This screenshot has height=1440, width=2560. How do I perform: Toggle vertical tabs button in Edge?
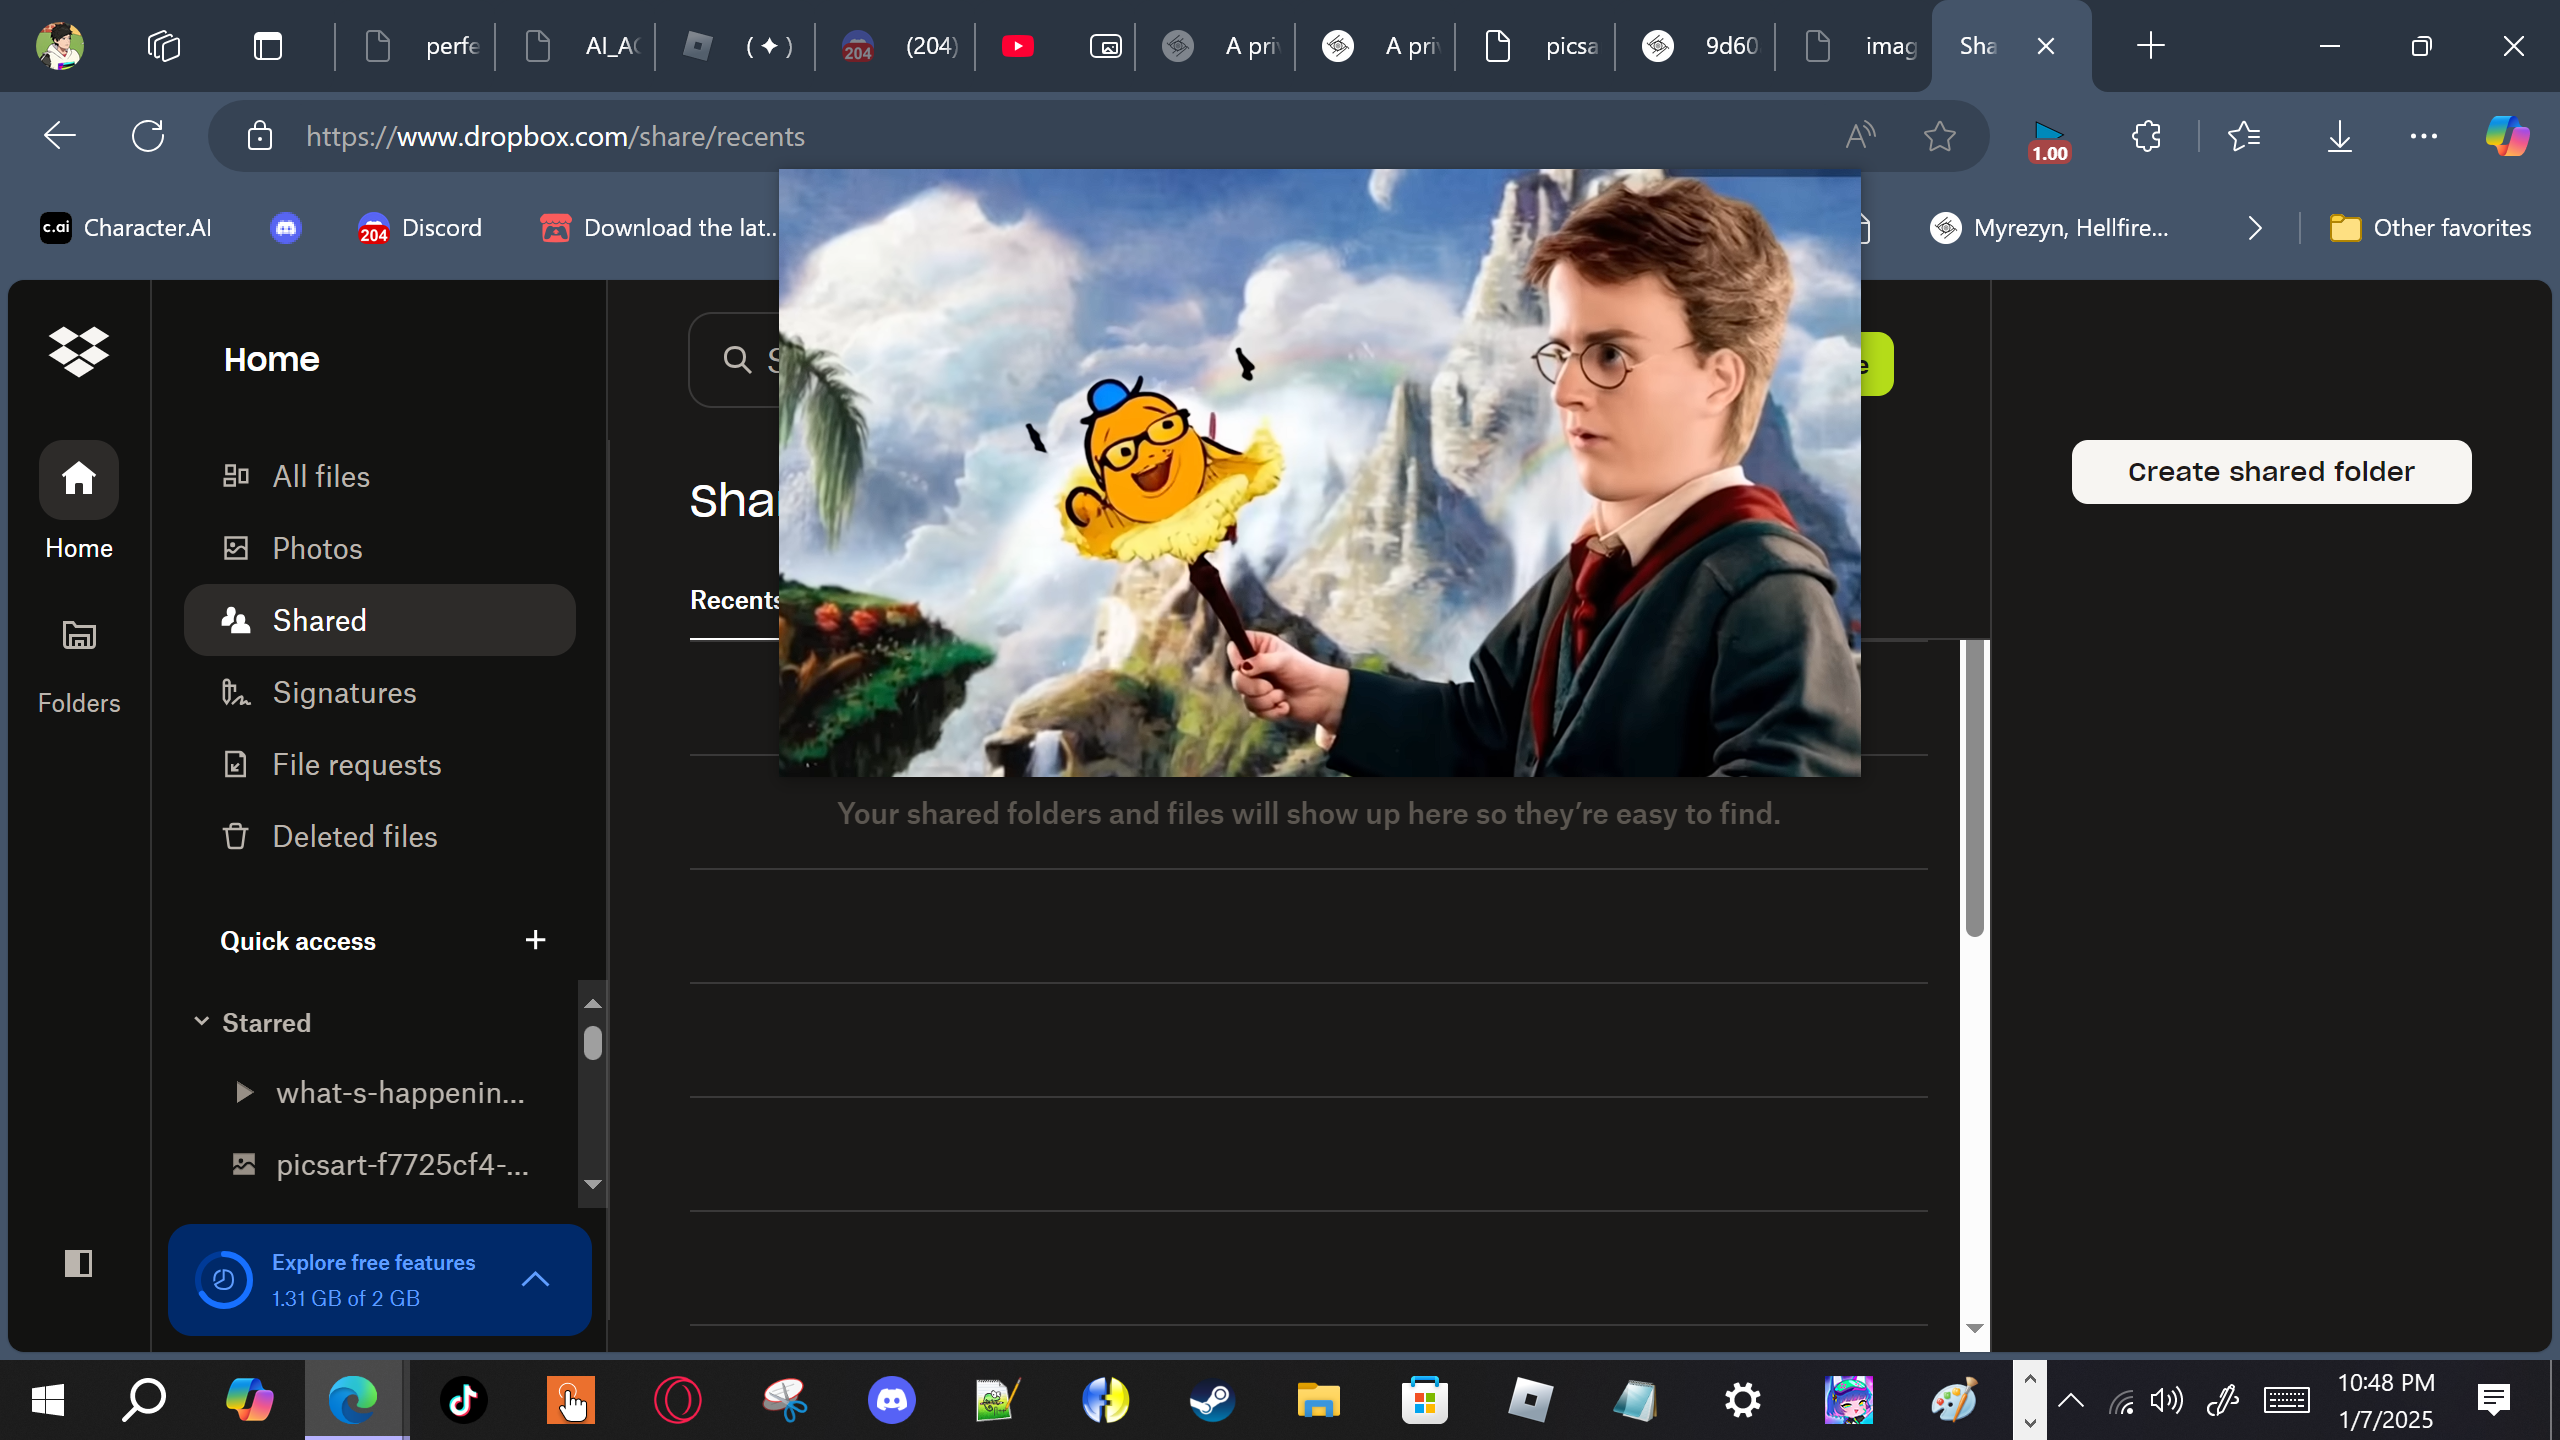pyautogui.click(x=267, y=46)
